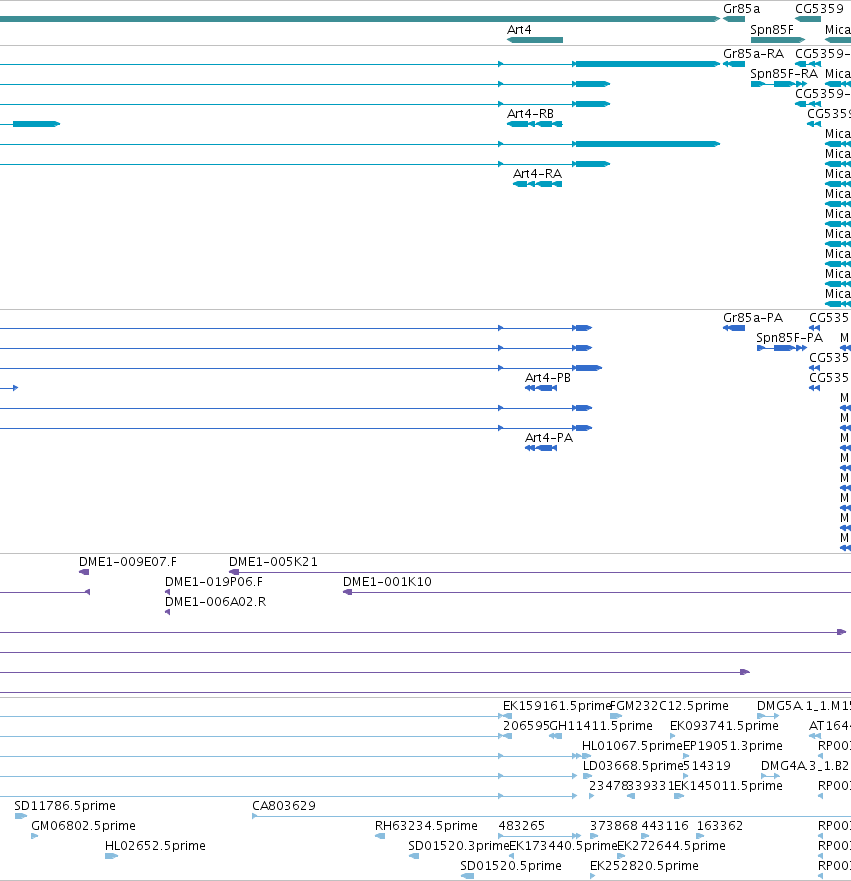Select the light-blue SD01520.5prime glyph
Viewport: 851px width, 881px height.
467,877
